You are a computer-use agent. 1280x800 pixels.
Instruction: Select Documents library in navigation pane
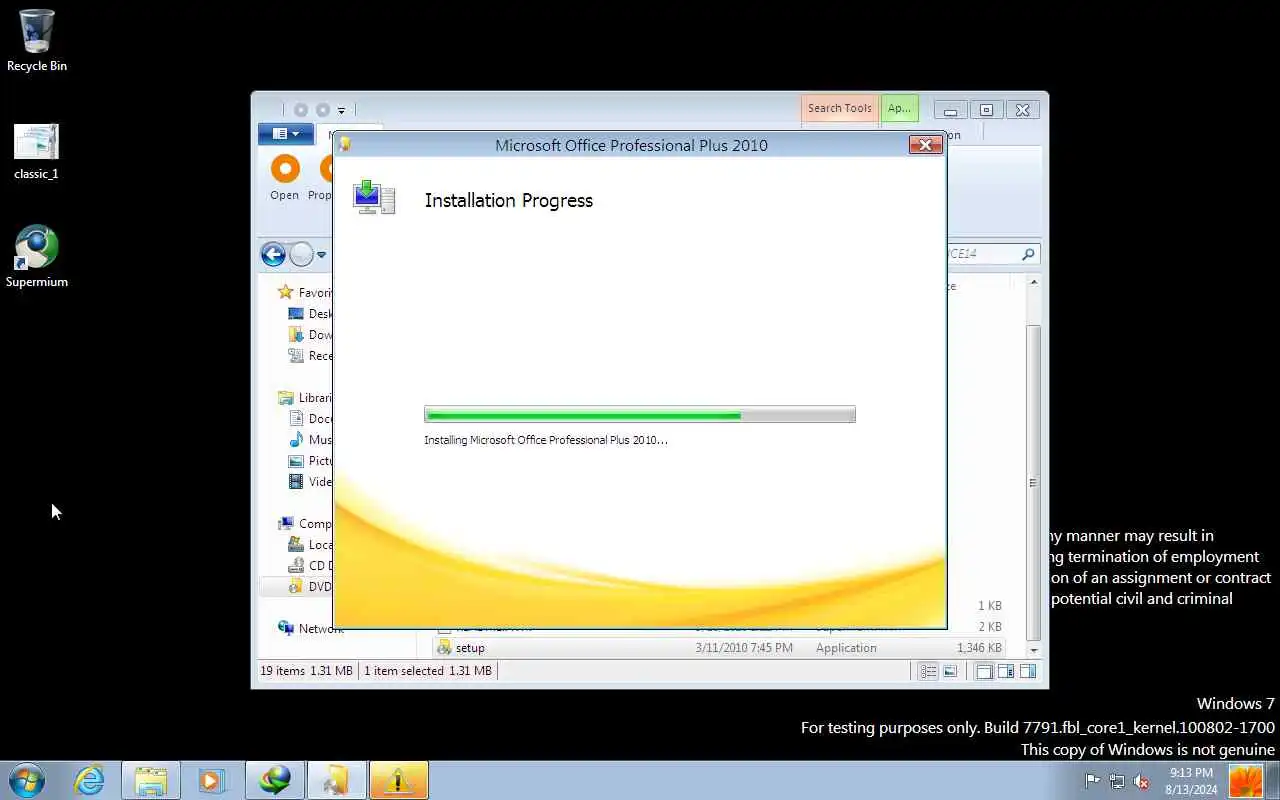[309, 419]
